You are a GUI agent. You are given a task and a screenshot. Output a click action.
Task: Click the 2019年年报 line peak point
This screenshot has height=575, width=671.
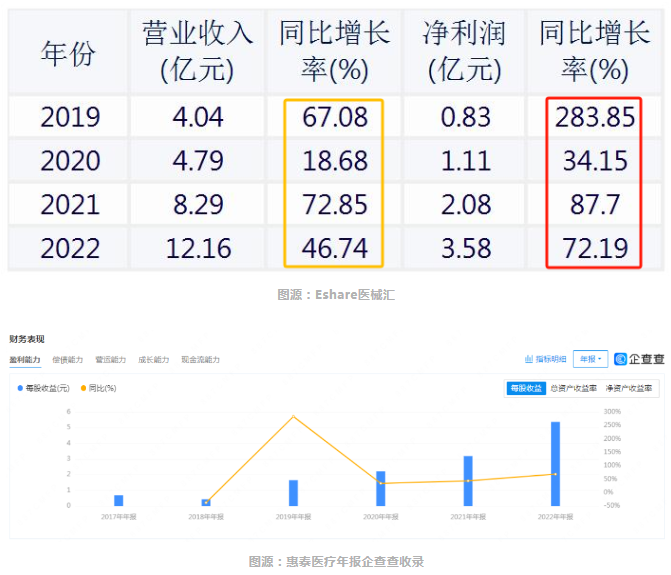(293, 416)
